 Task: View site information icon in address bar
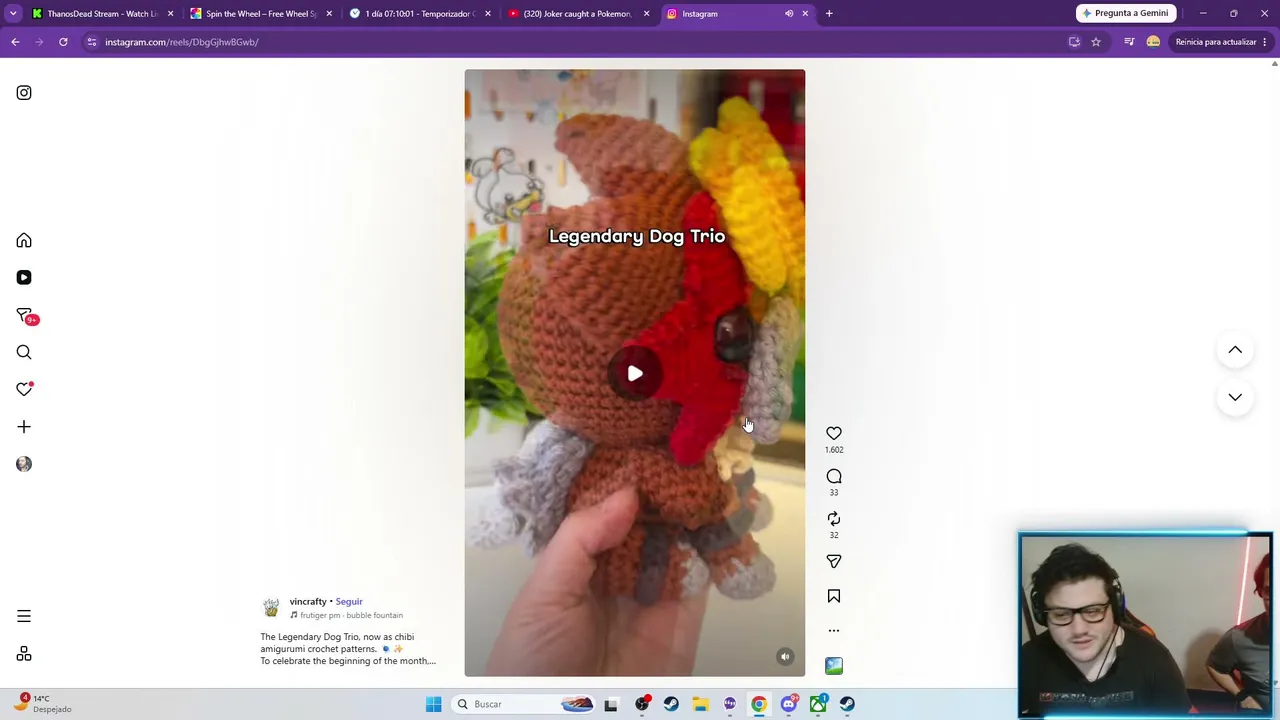[x=91, y=42]
